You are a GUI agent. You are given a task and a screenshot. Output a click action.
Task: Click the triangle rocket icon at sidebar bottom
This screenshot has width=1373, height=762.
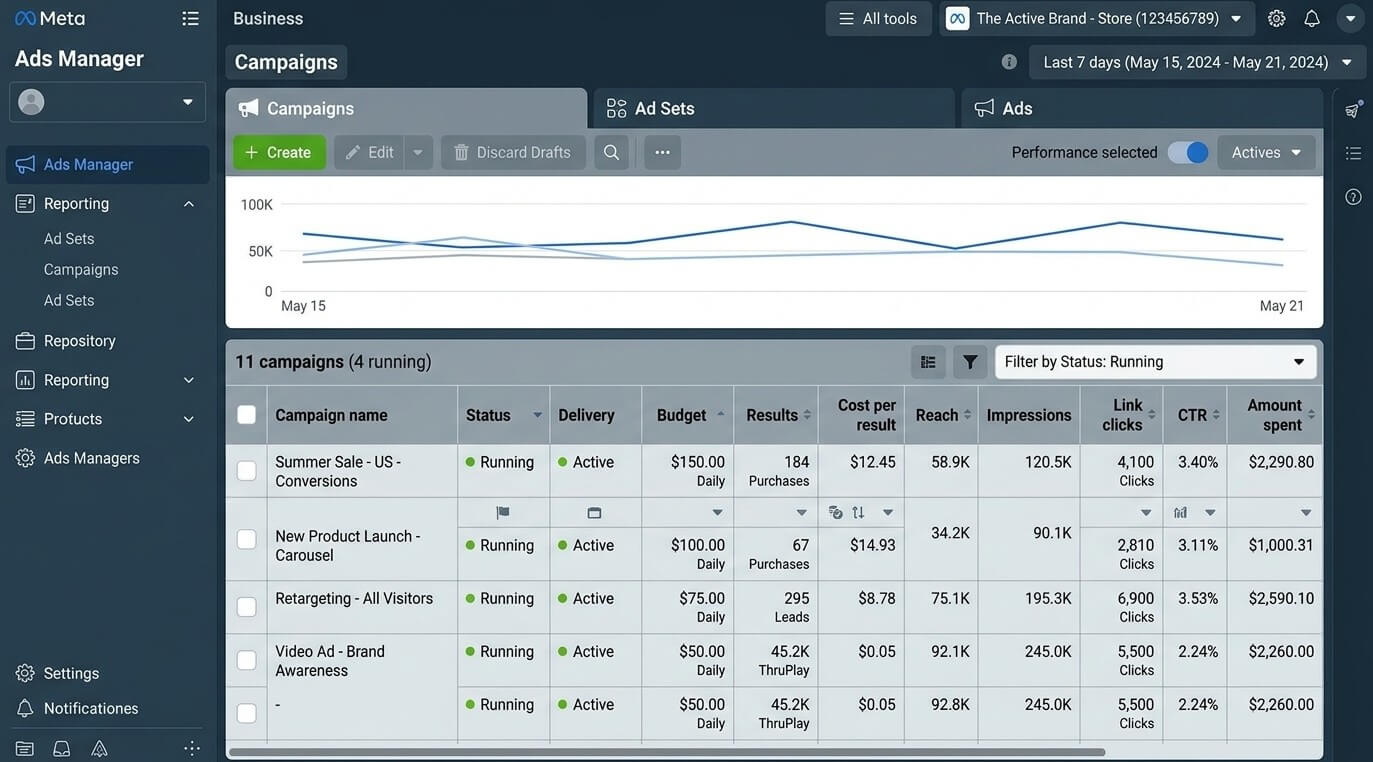(x=99, y=748)
